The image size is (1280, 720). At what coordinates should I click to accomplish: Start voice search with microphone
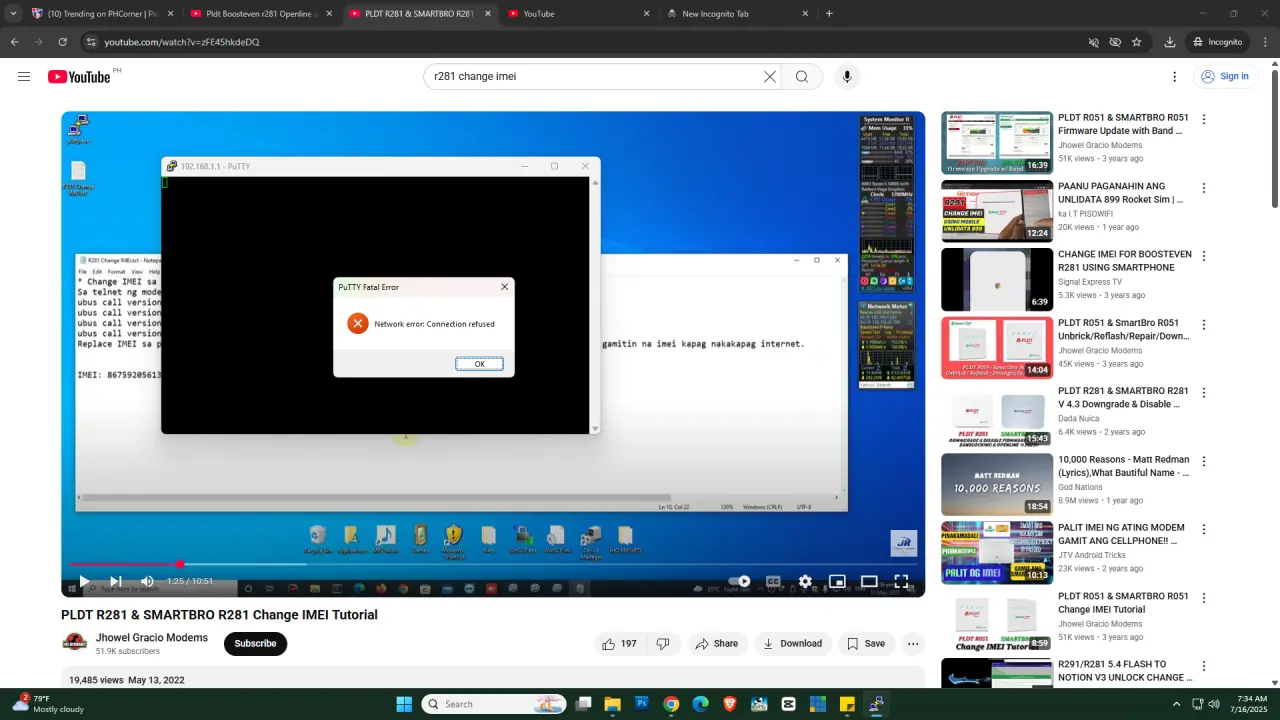click(x=847, y=77)
